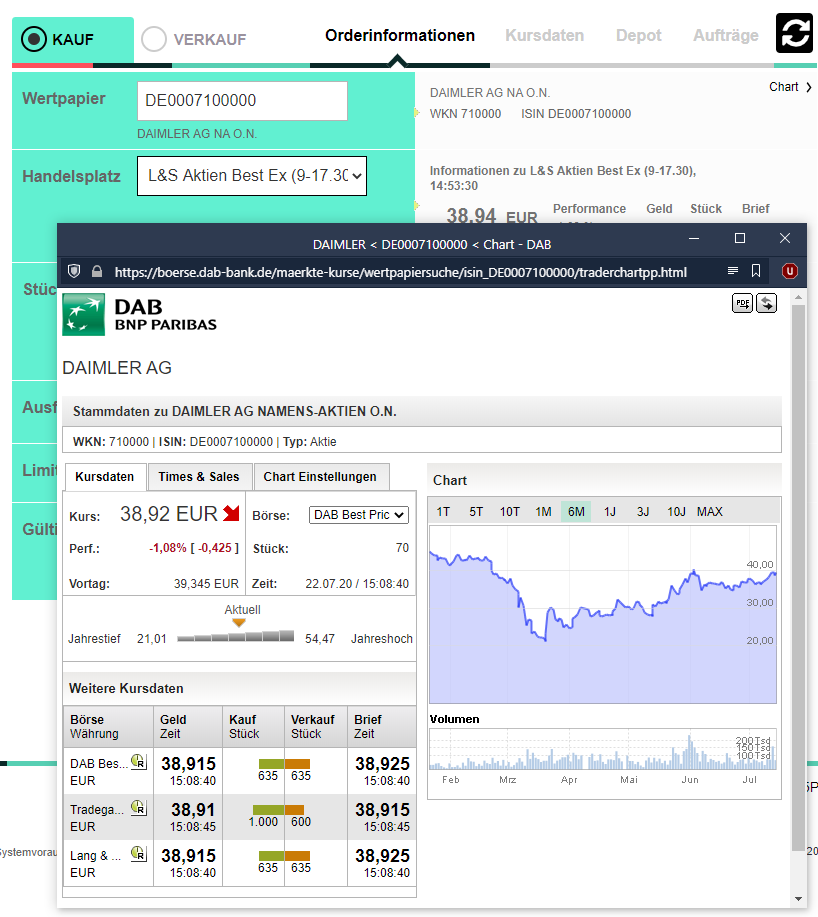Maximize the chart popup window
The height and width of the screenshot is (917, 818).
[740, 238]
